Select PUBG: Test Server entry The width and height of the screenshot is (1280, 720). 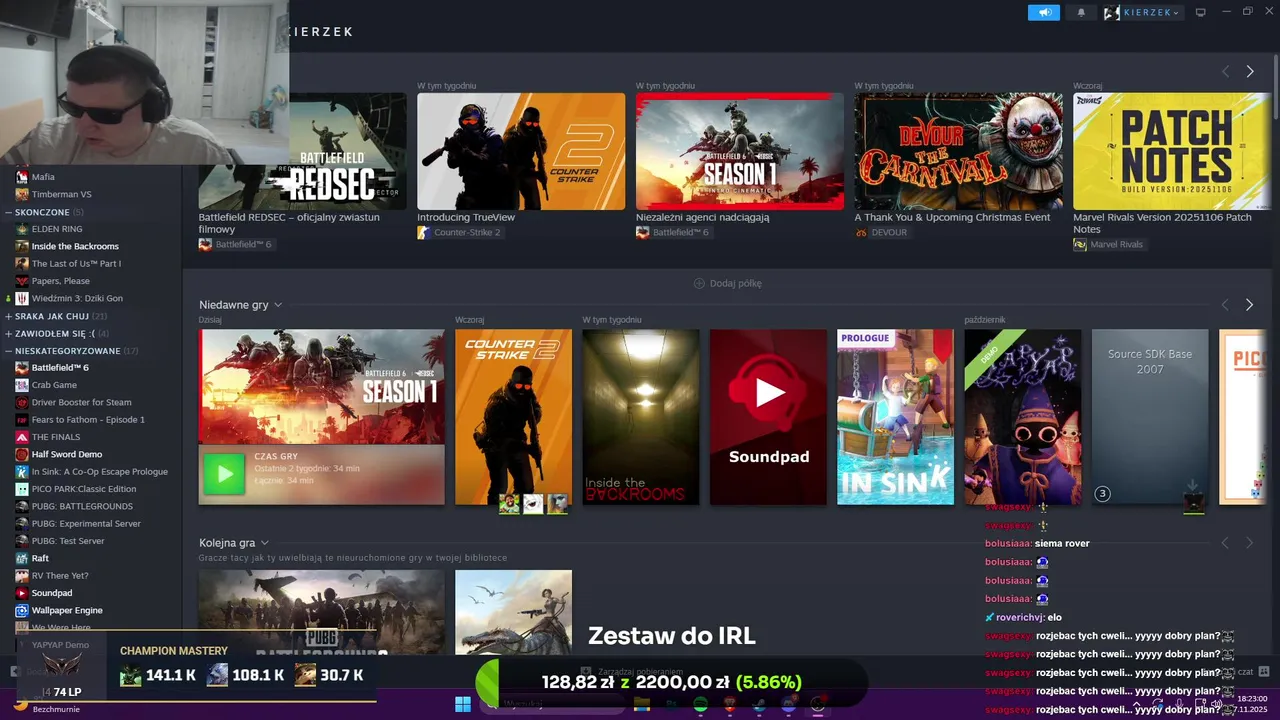click(68, 541)
